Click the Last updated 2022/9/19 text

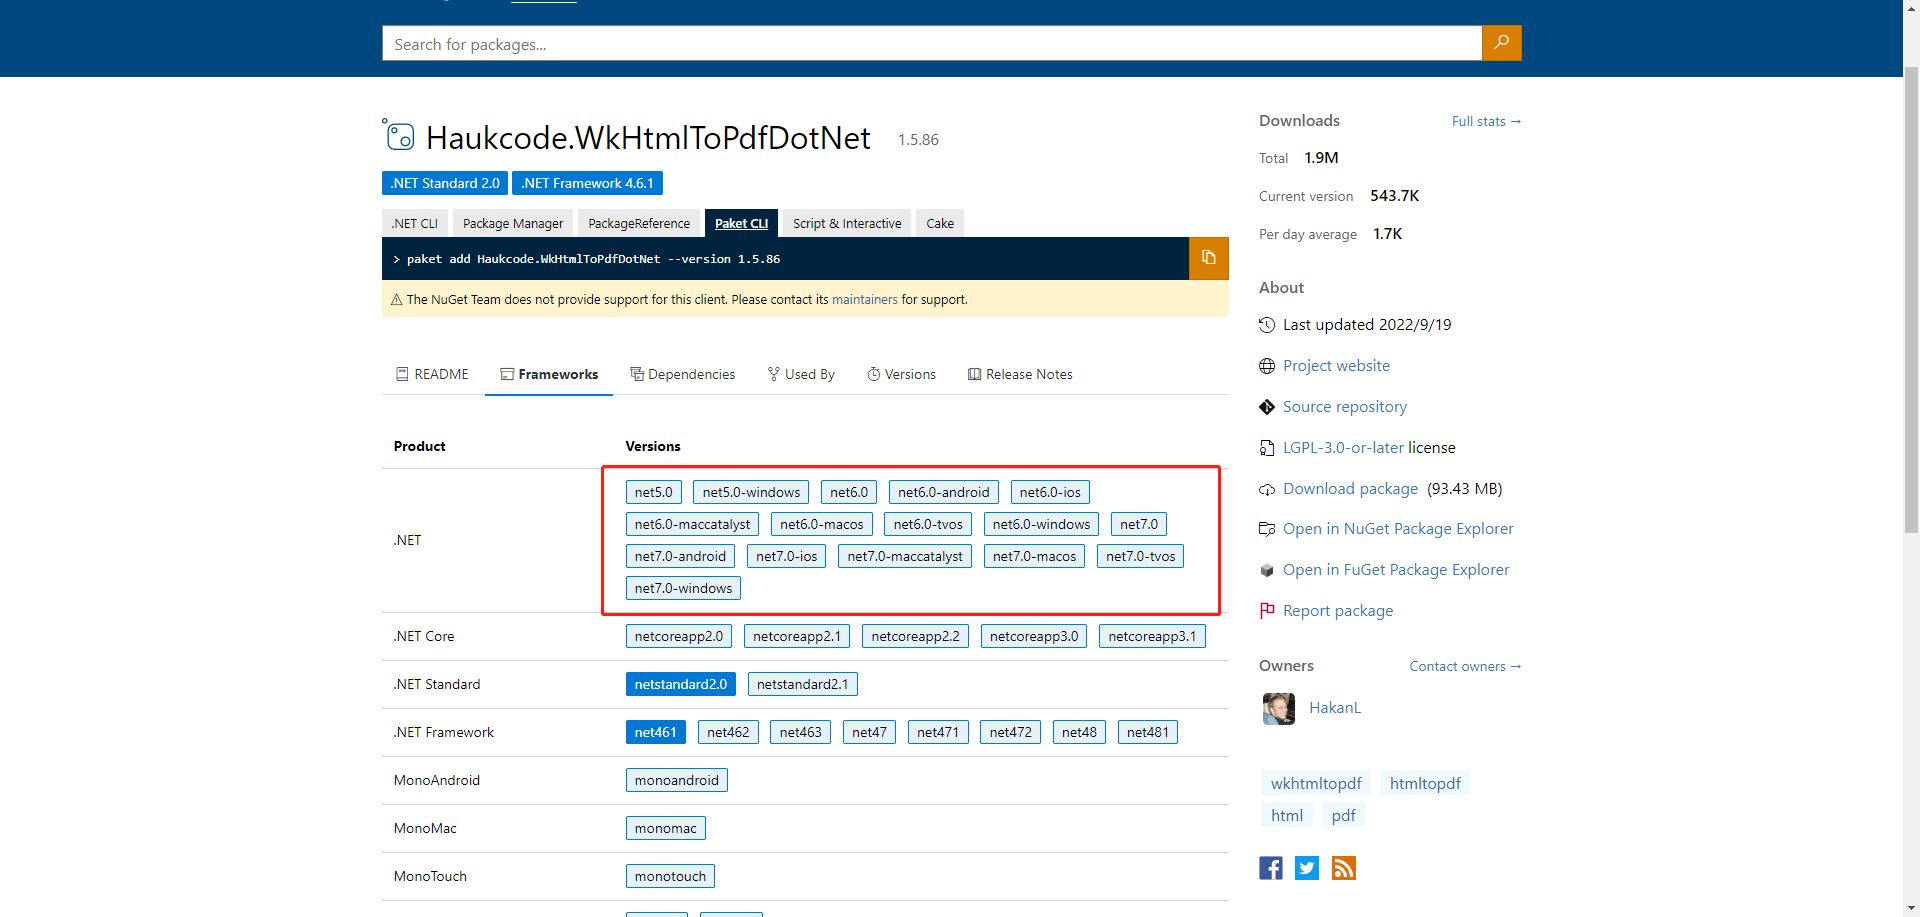point(1367,325)
